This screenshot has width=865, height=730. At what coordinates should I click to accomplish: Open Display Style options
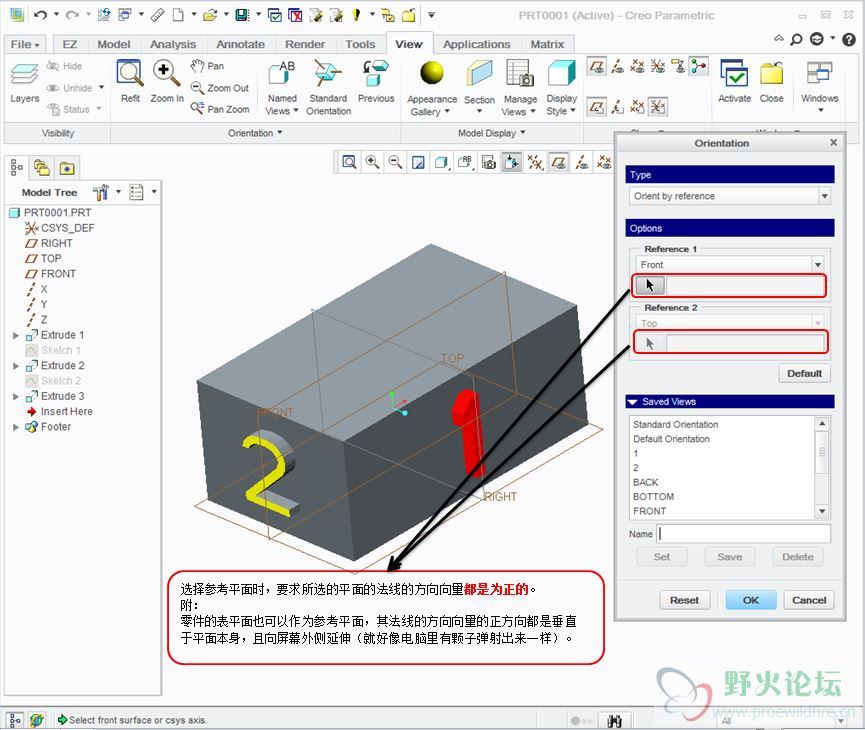(x=562, y=88)
